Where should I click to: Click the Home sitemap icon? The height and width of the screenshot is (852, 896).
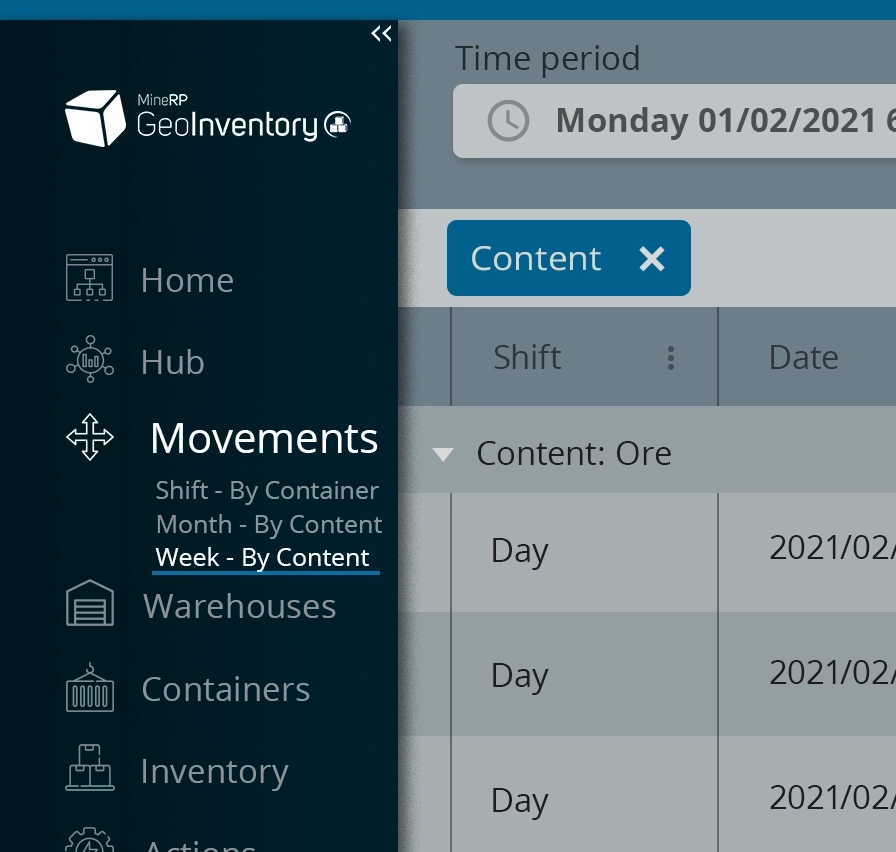pos(90,278)
